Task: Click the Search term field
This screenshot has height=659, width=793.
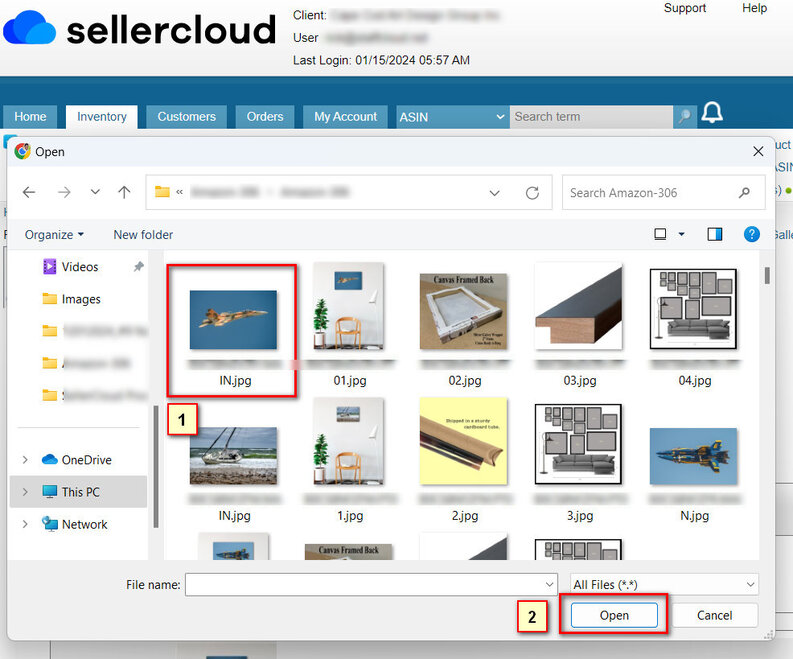Action: (x=591, y=117)
